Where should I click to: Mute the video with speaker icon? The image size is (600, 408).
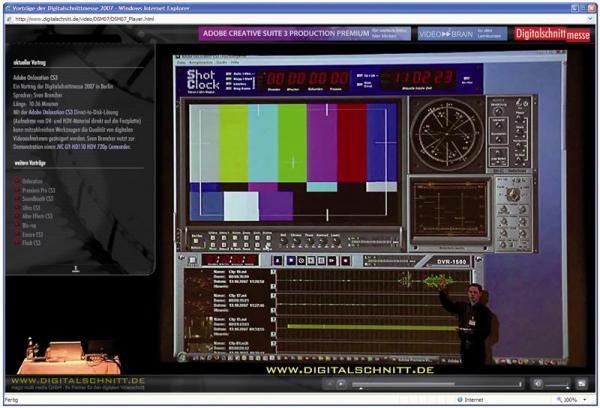coord(538,384)
